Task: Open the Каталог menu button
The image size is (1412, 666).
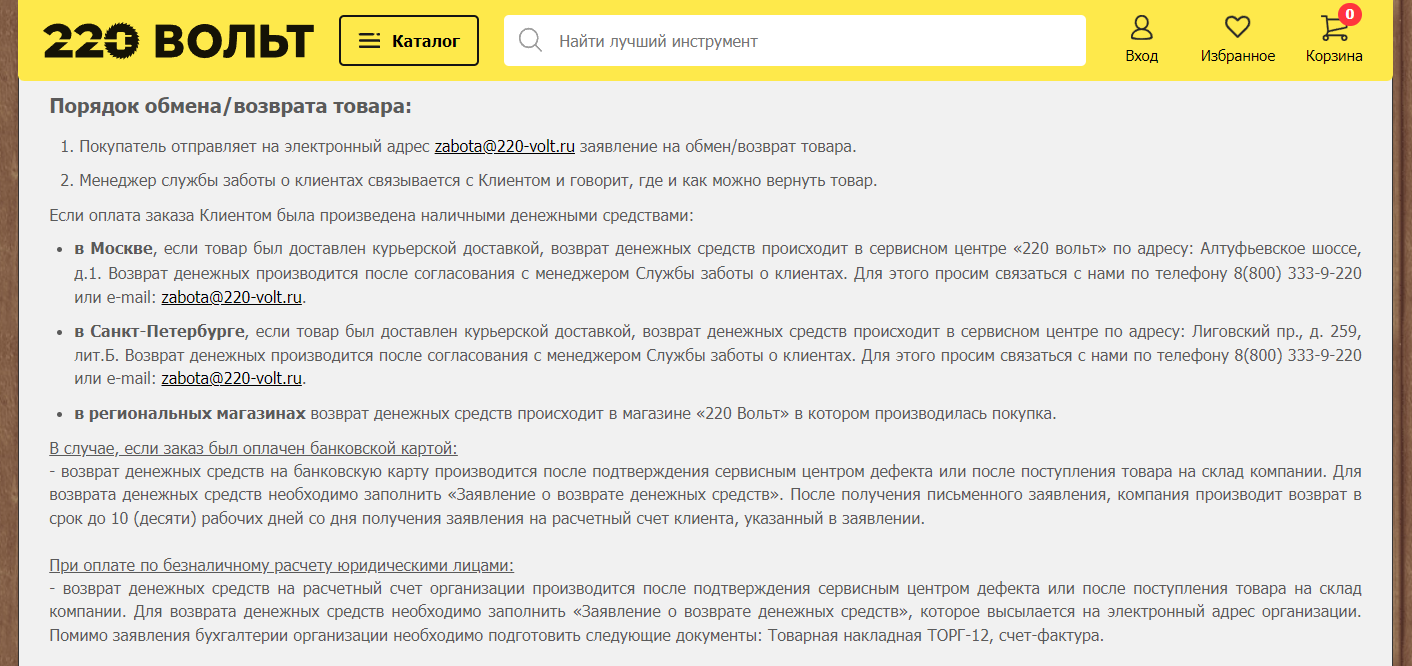Action: pyautogui.click(x=409, y=41)
